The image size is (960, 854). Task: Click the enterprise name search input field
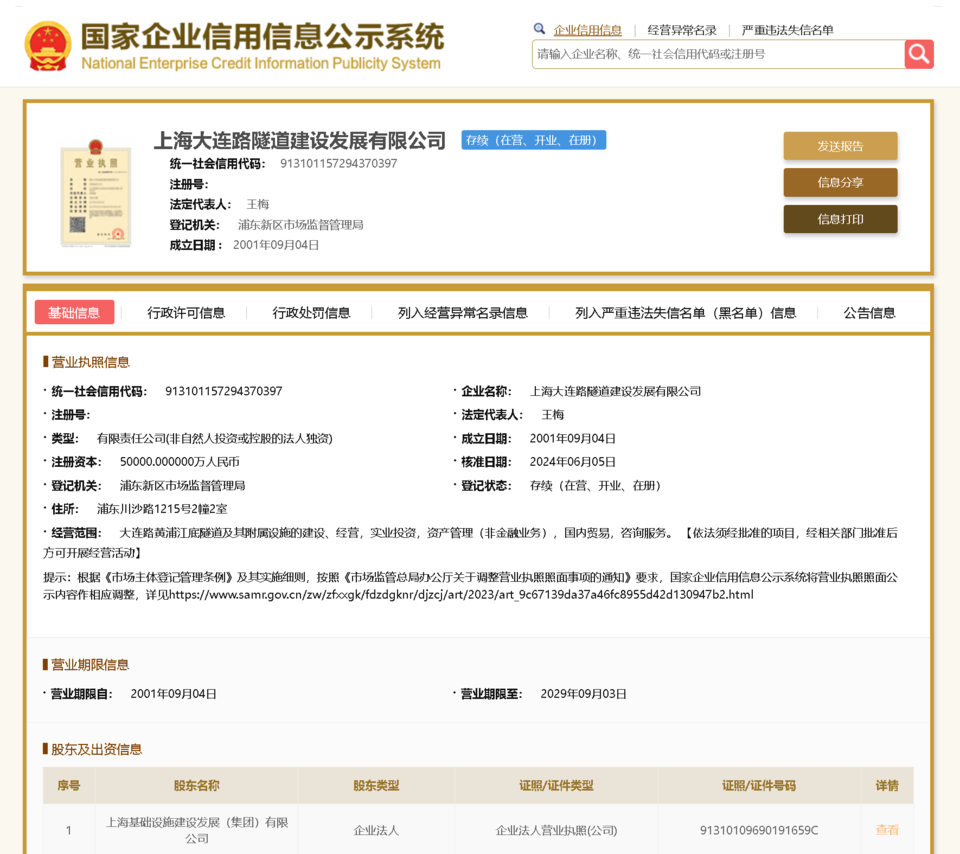point(717,54)
